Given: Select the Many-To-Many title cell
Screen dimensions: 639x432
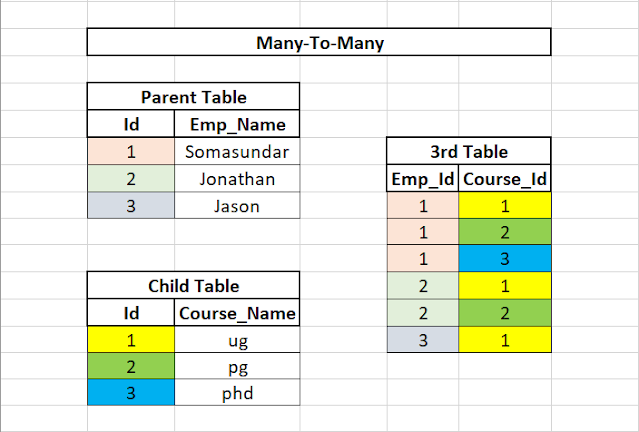Looking at the screenshot, I should [319, 42].
